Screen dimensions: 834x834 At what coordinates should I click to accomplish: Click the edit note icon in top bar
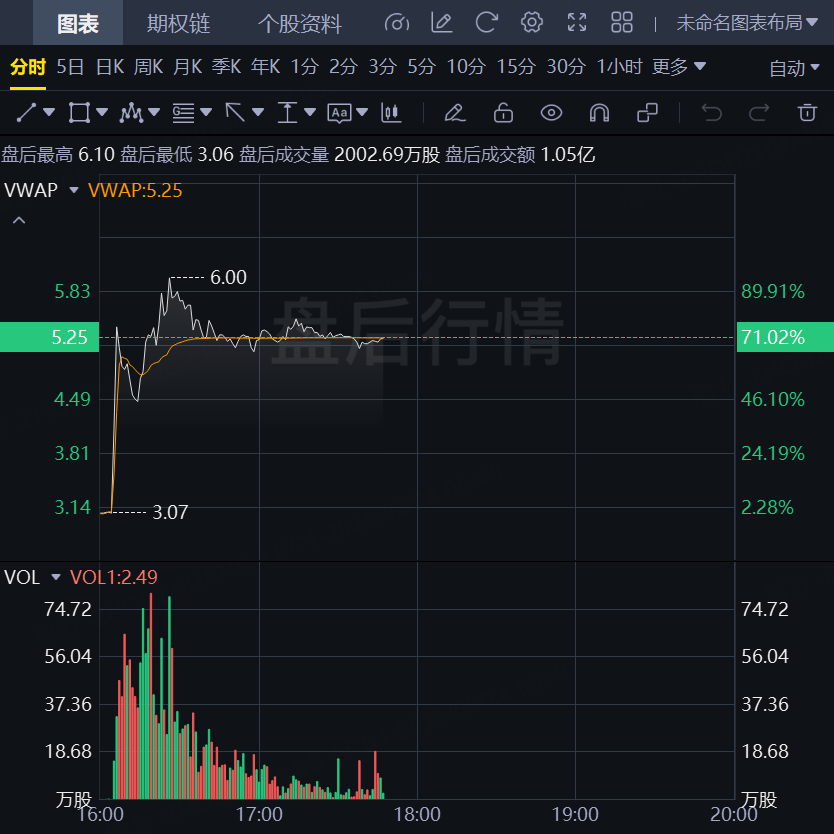(441, 23)
